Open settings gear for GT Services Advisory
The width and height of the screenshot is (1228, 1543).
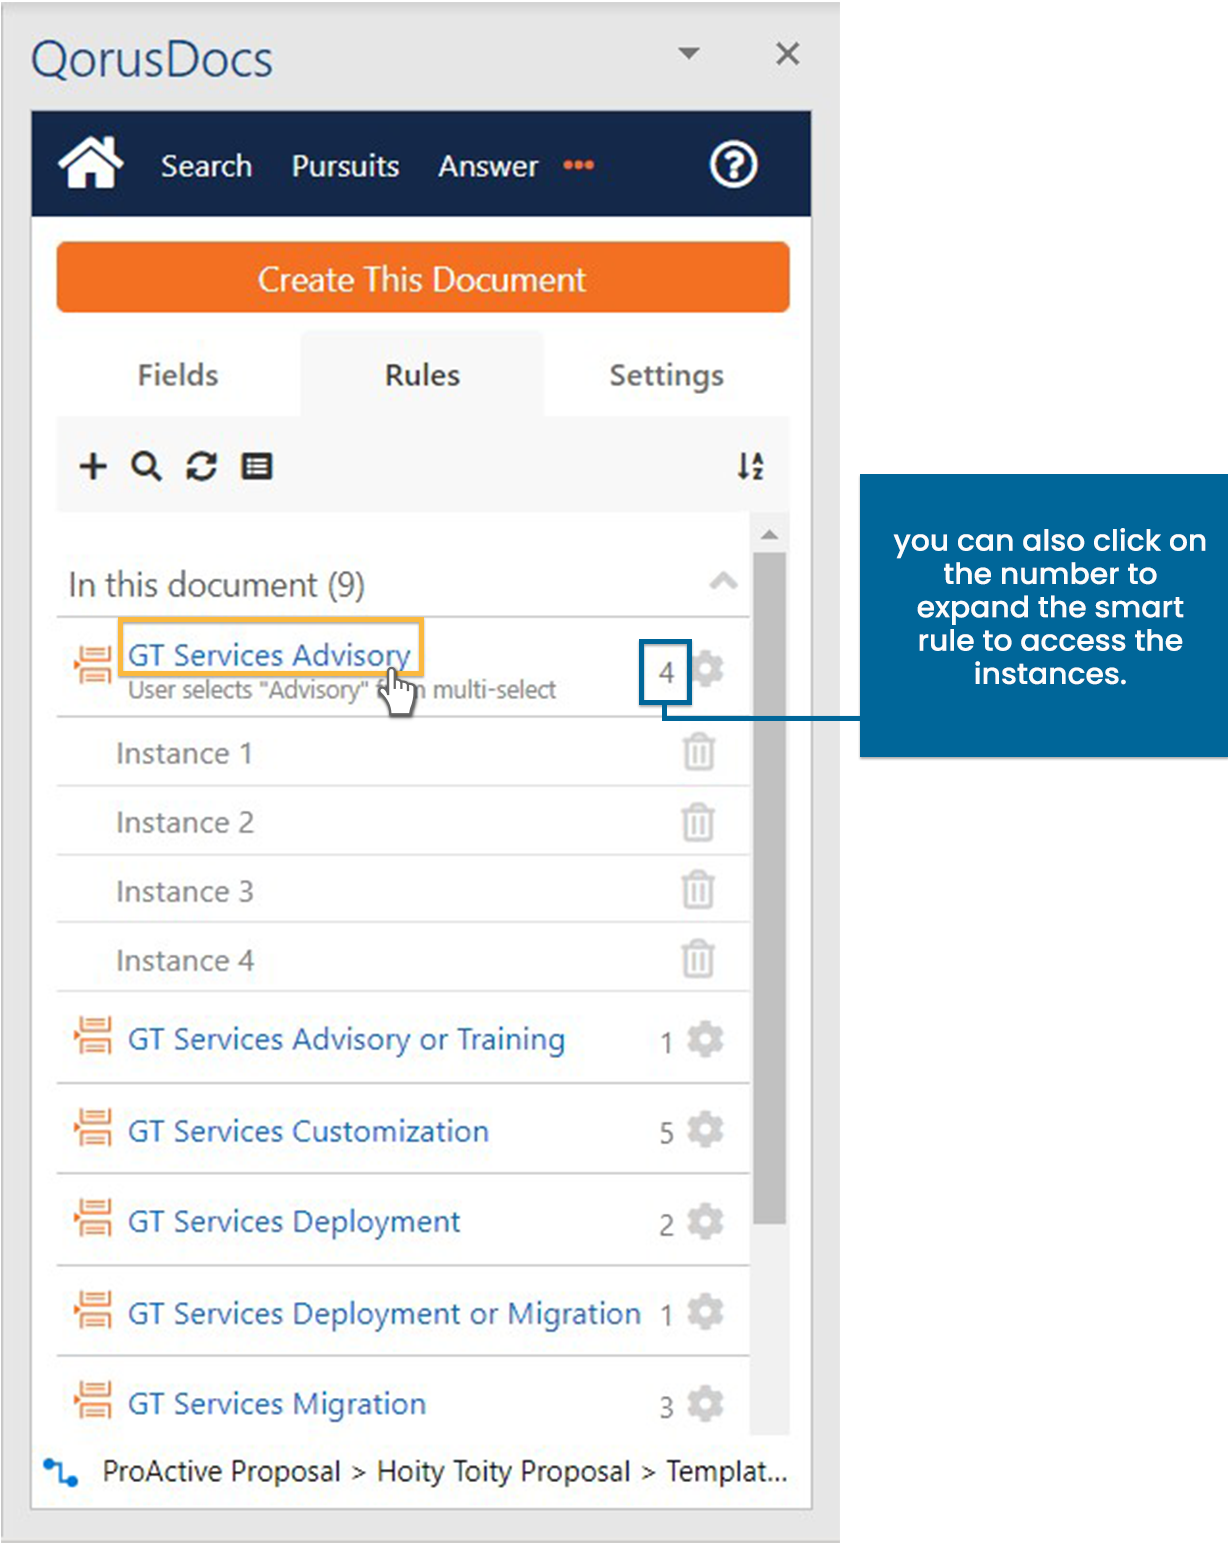tap(708, 668)
